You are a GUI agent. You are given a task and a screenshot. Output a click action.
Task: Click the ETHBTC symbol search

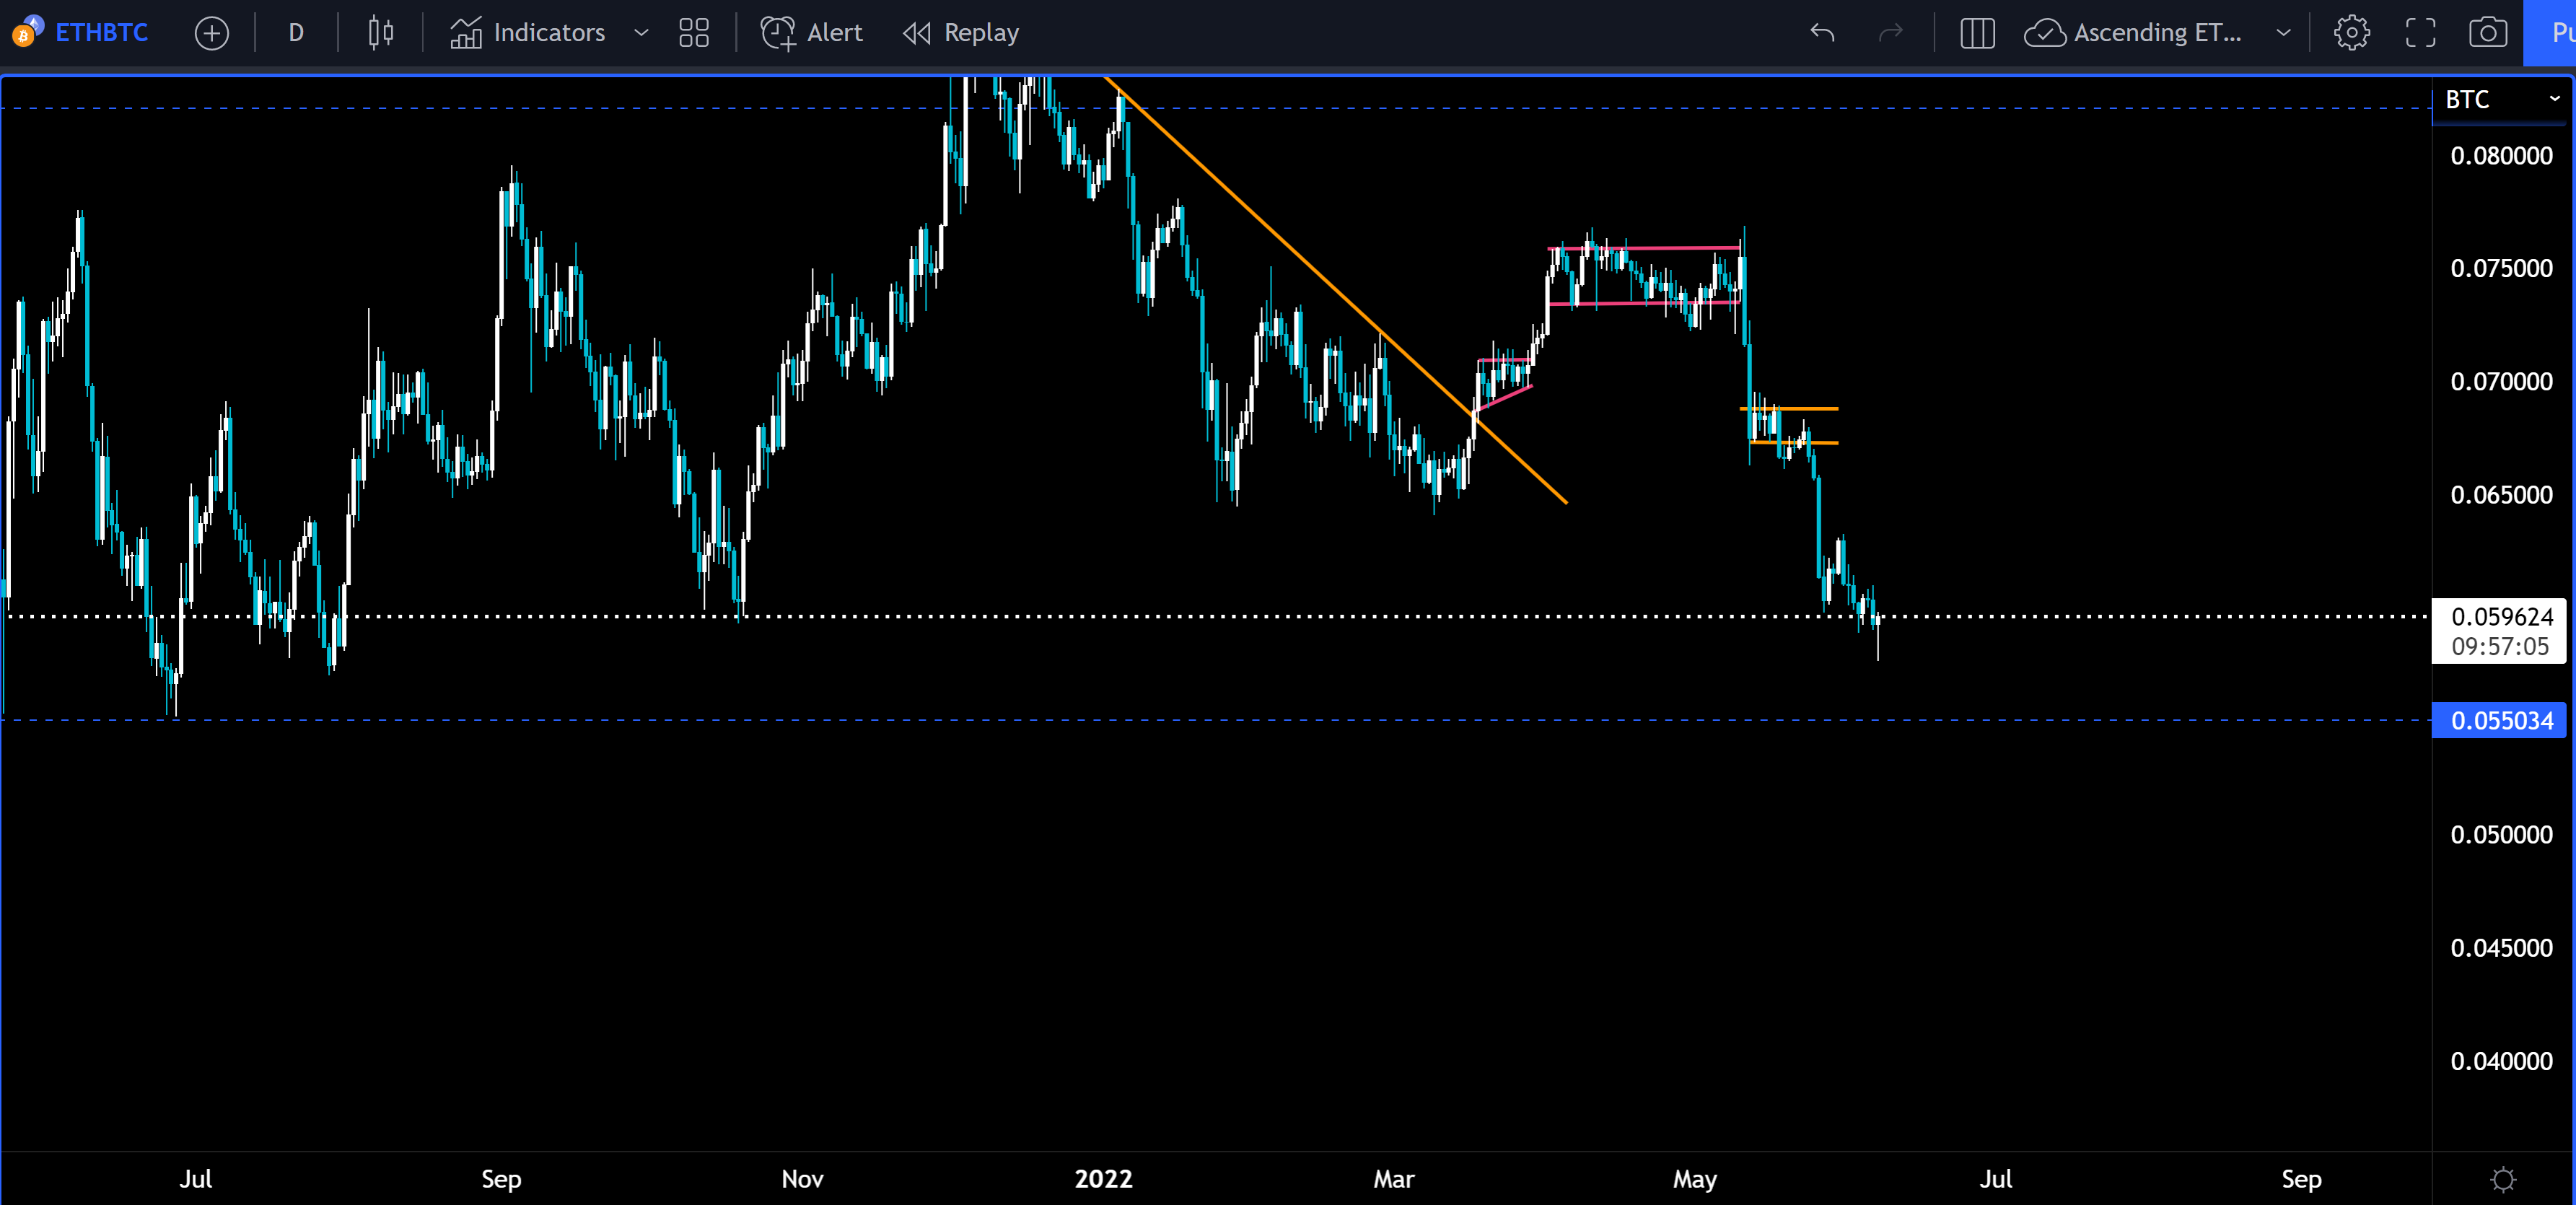pyautogui.click(x=101, y=33)
